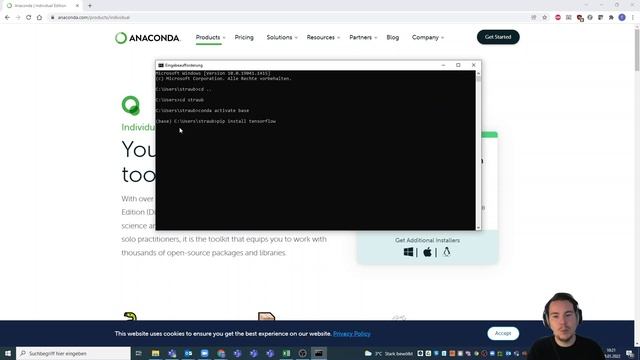Open the Privacy Policy link
The width and height of the screenshot is (640, 360).
(x=352, y=334)
